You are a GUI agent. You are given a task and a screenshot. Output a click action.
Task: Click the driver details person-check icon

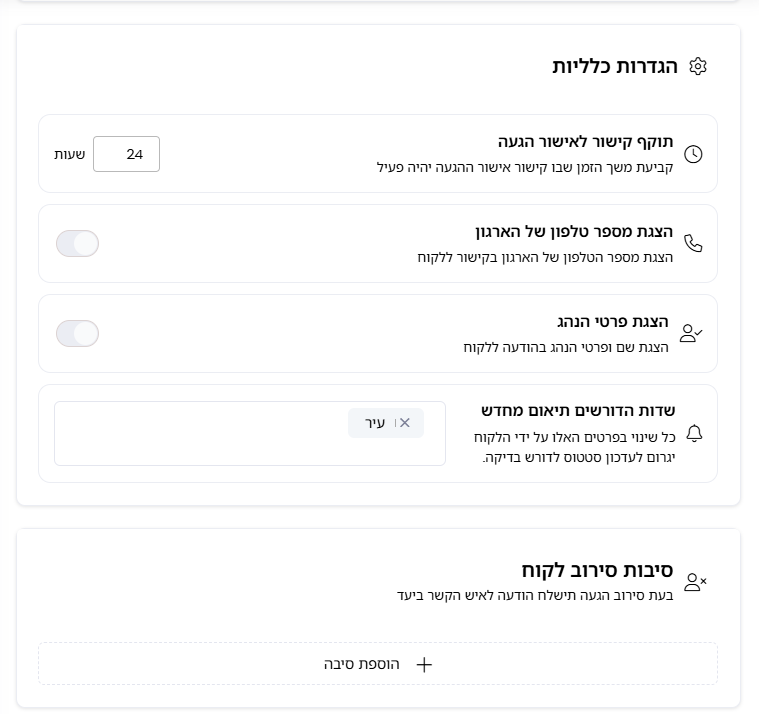point(691,334)
